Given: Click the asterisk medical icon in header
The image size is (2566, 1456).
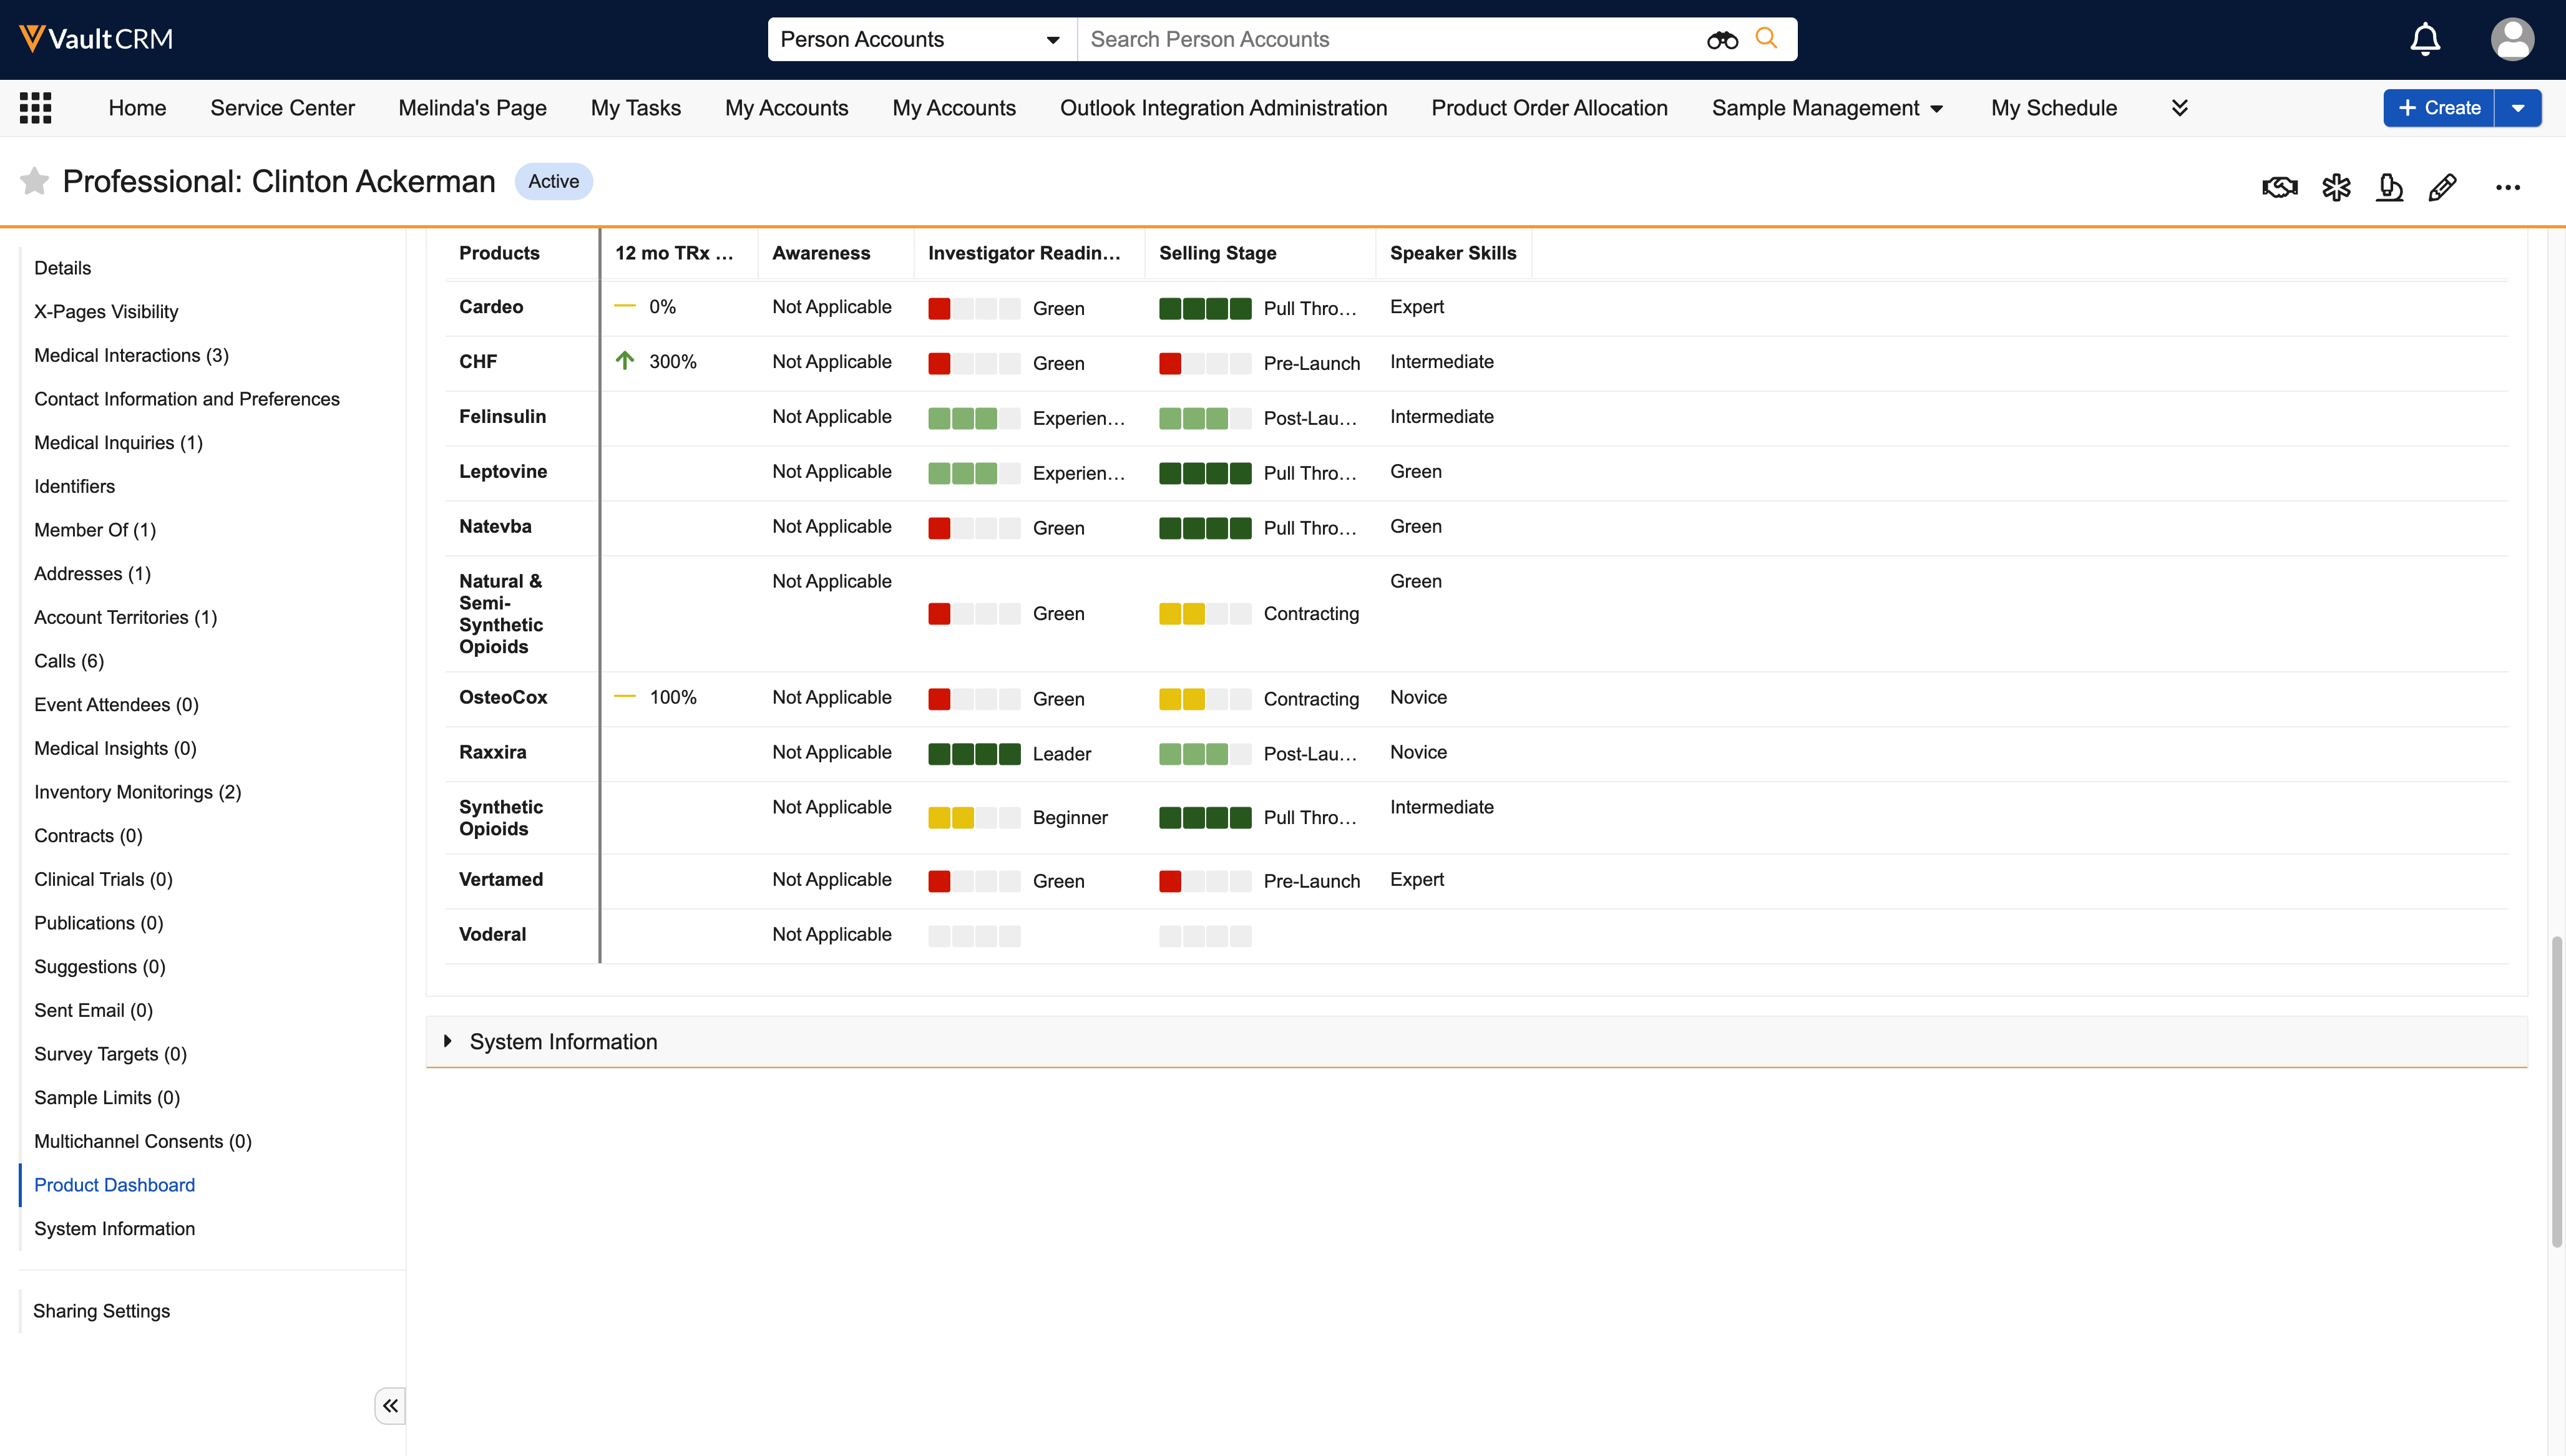Looking at the screenshot, I should click(2336, 187).
